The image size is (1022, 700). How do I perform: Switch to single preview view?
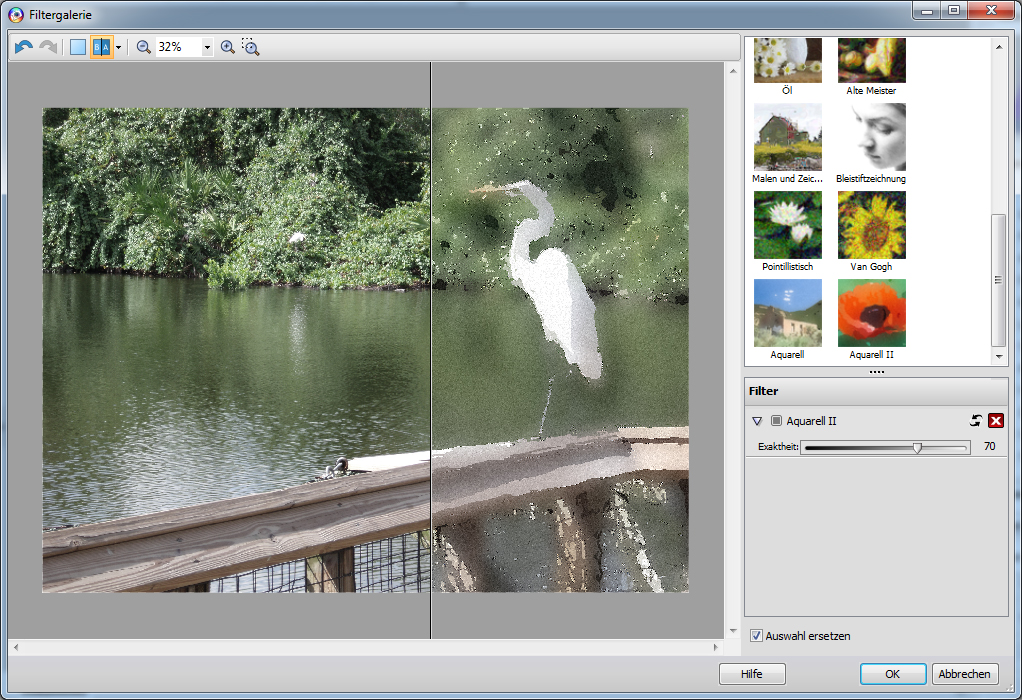(x=78, y=47)
